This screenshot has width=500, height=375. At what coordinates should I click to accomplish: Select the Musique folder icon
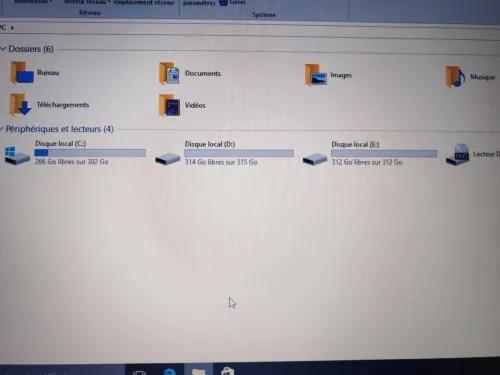tap(455, 77)
